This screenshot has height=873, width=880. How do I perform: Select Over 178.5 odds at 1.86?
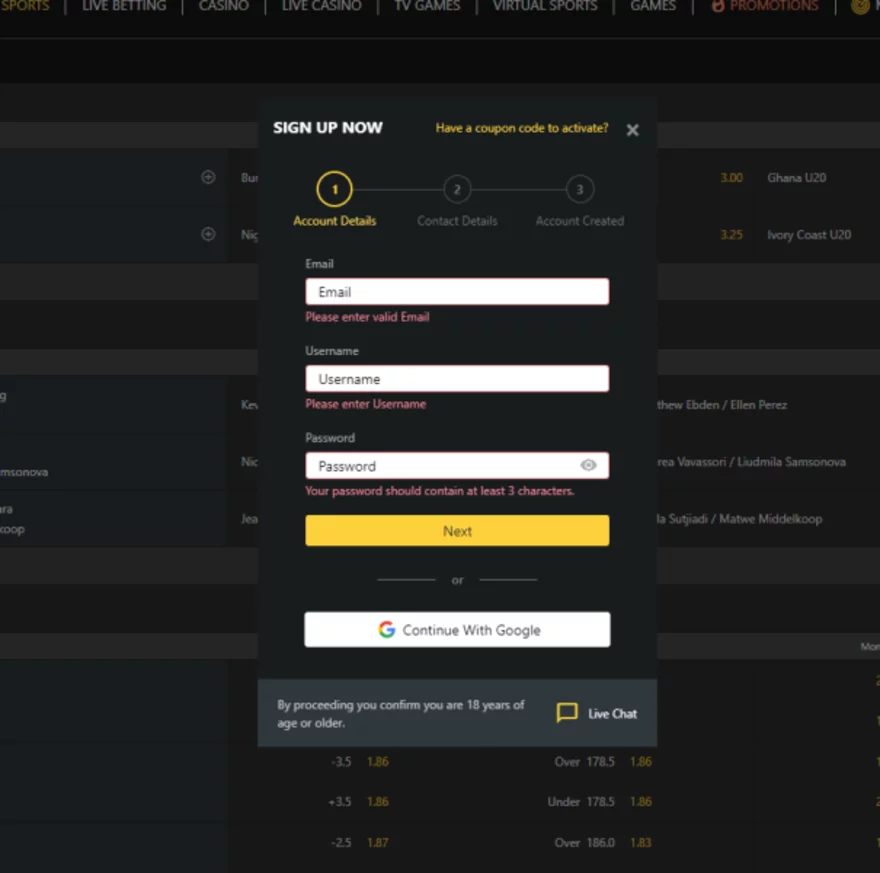[x=640, y=762]
